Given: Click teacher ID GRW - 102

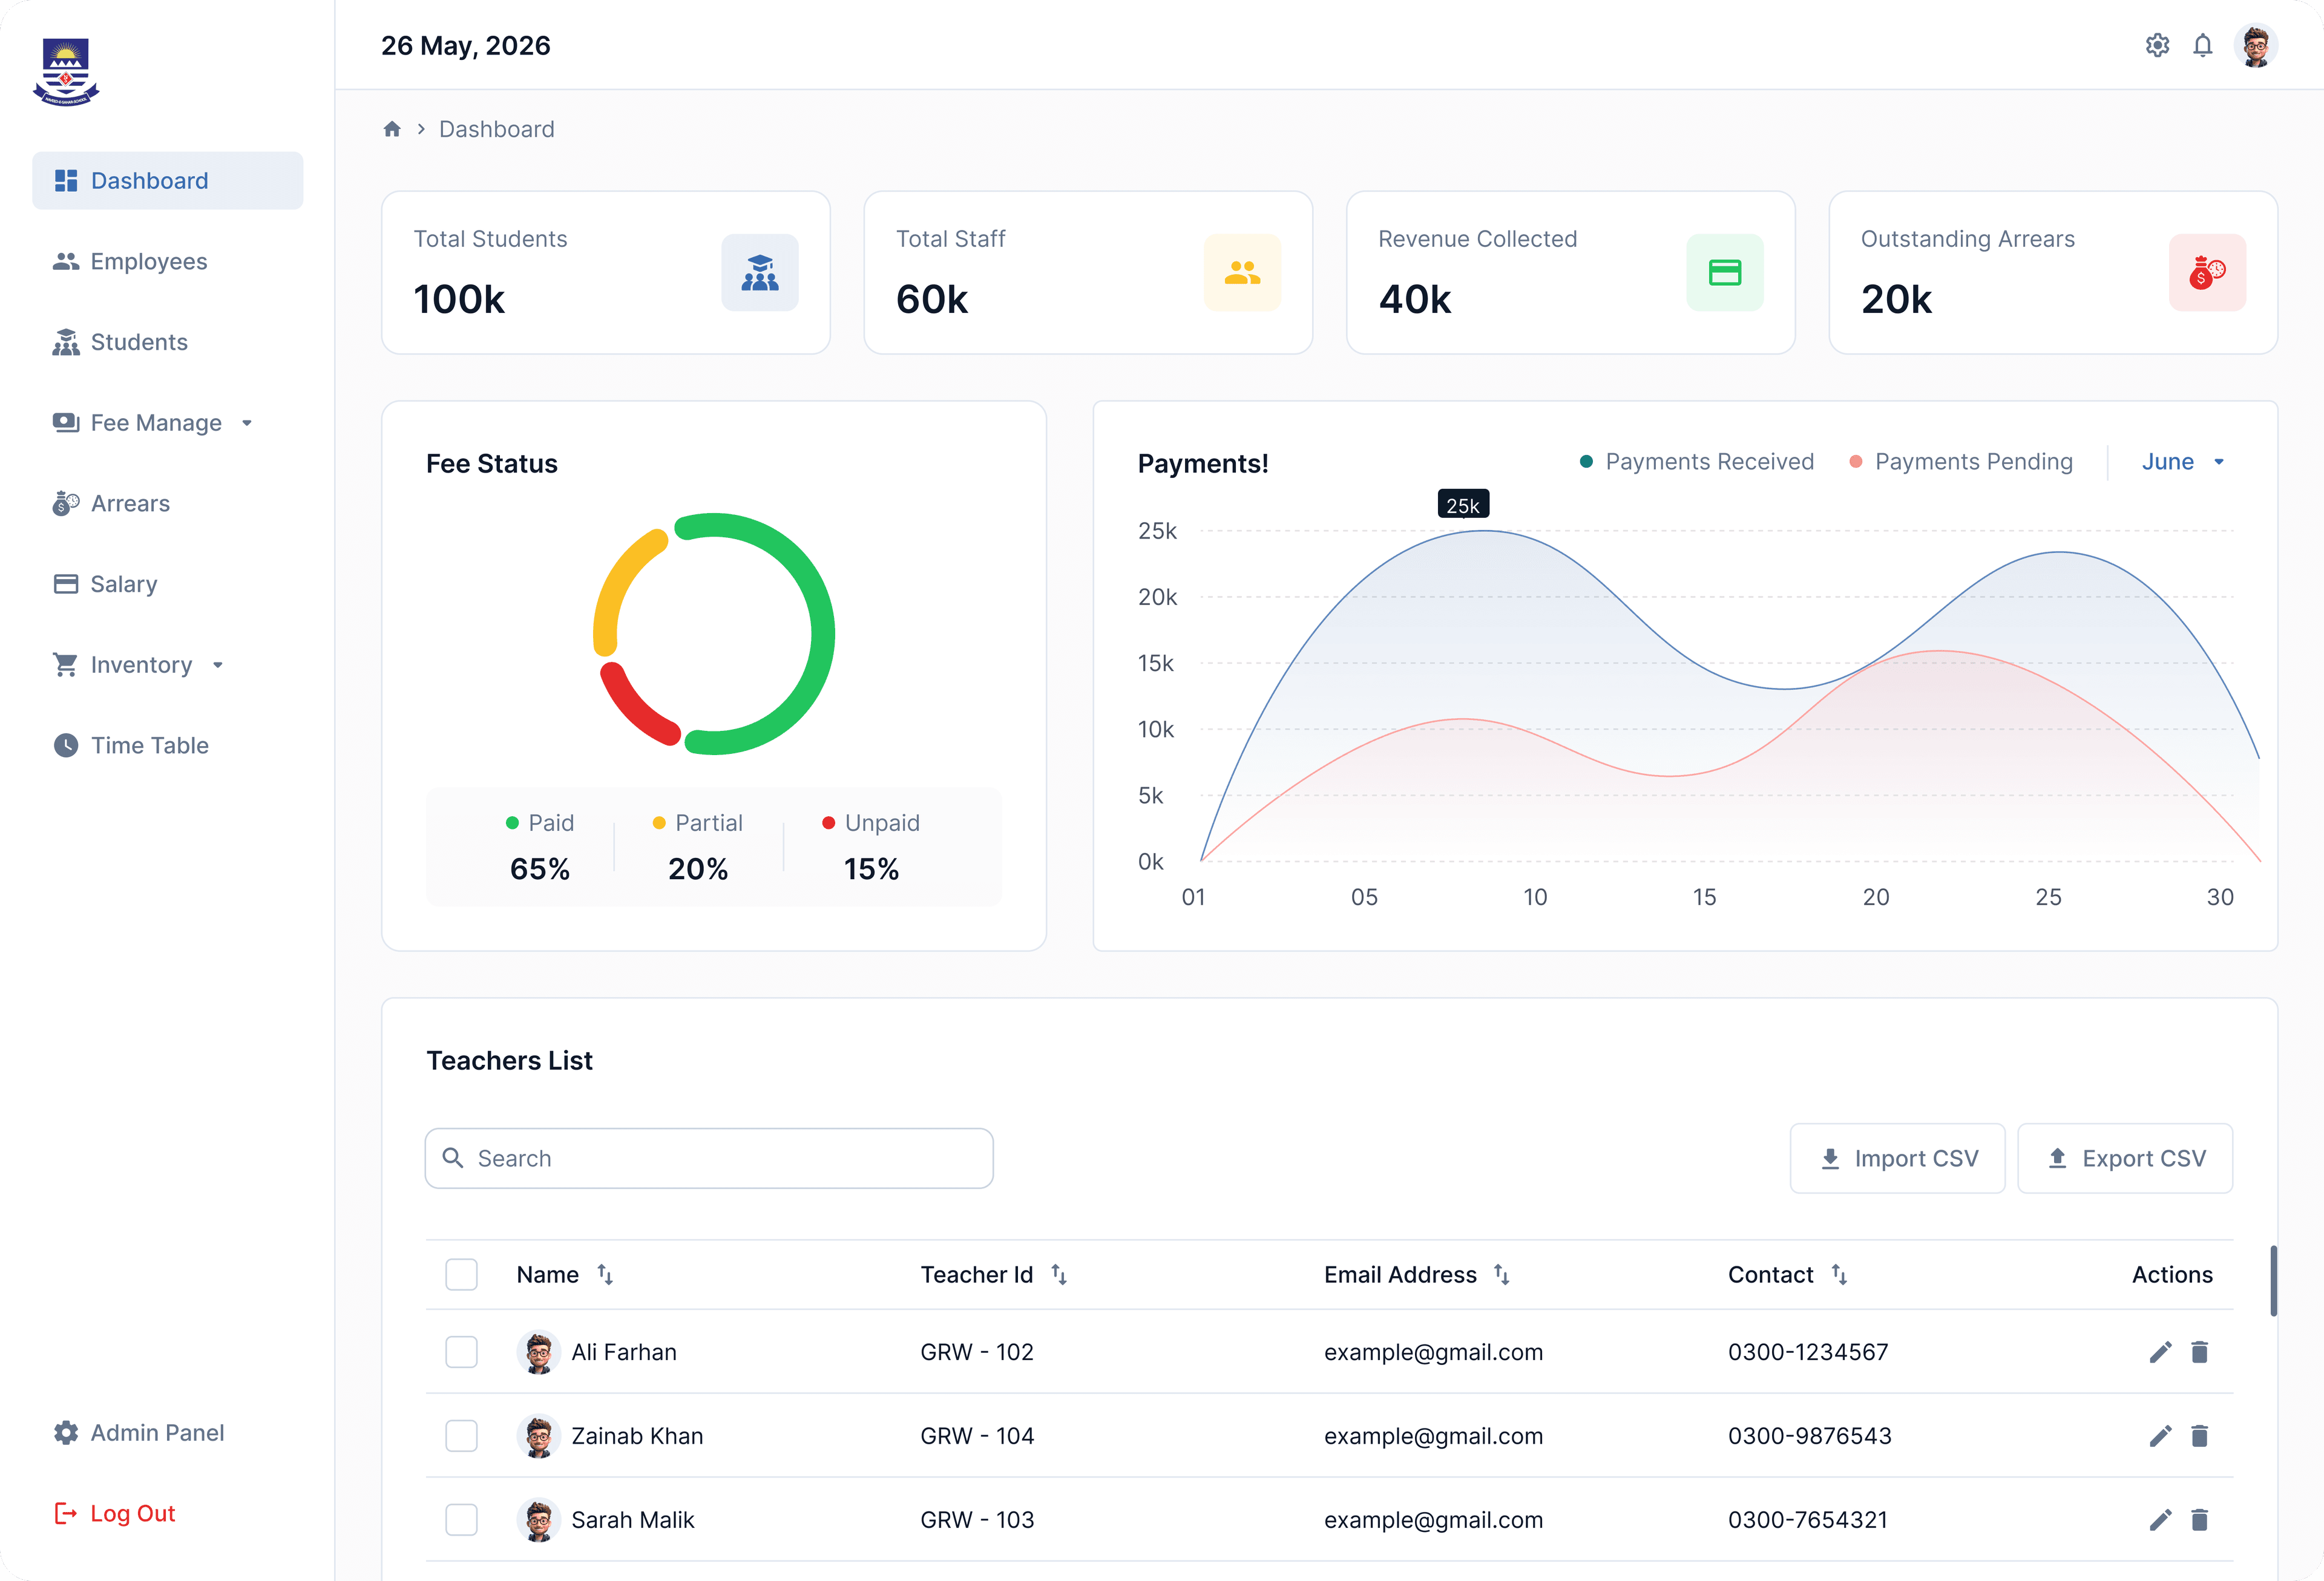Looking at the screenshot, I should point(976,1352).
